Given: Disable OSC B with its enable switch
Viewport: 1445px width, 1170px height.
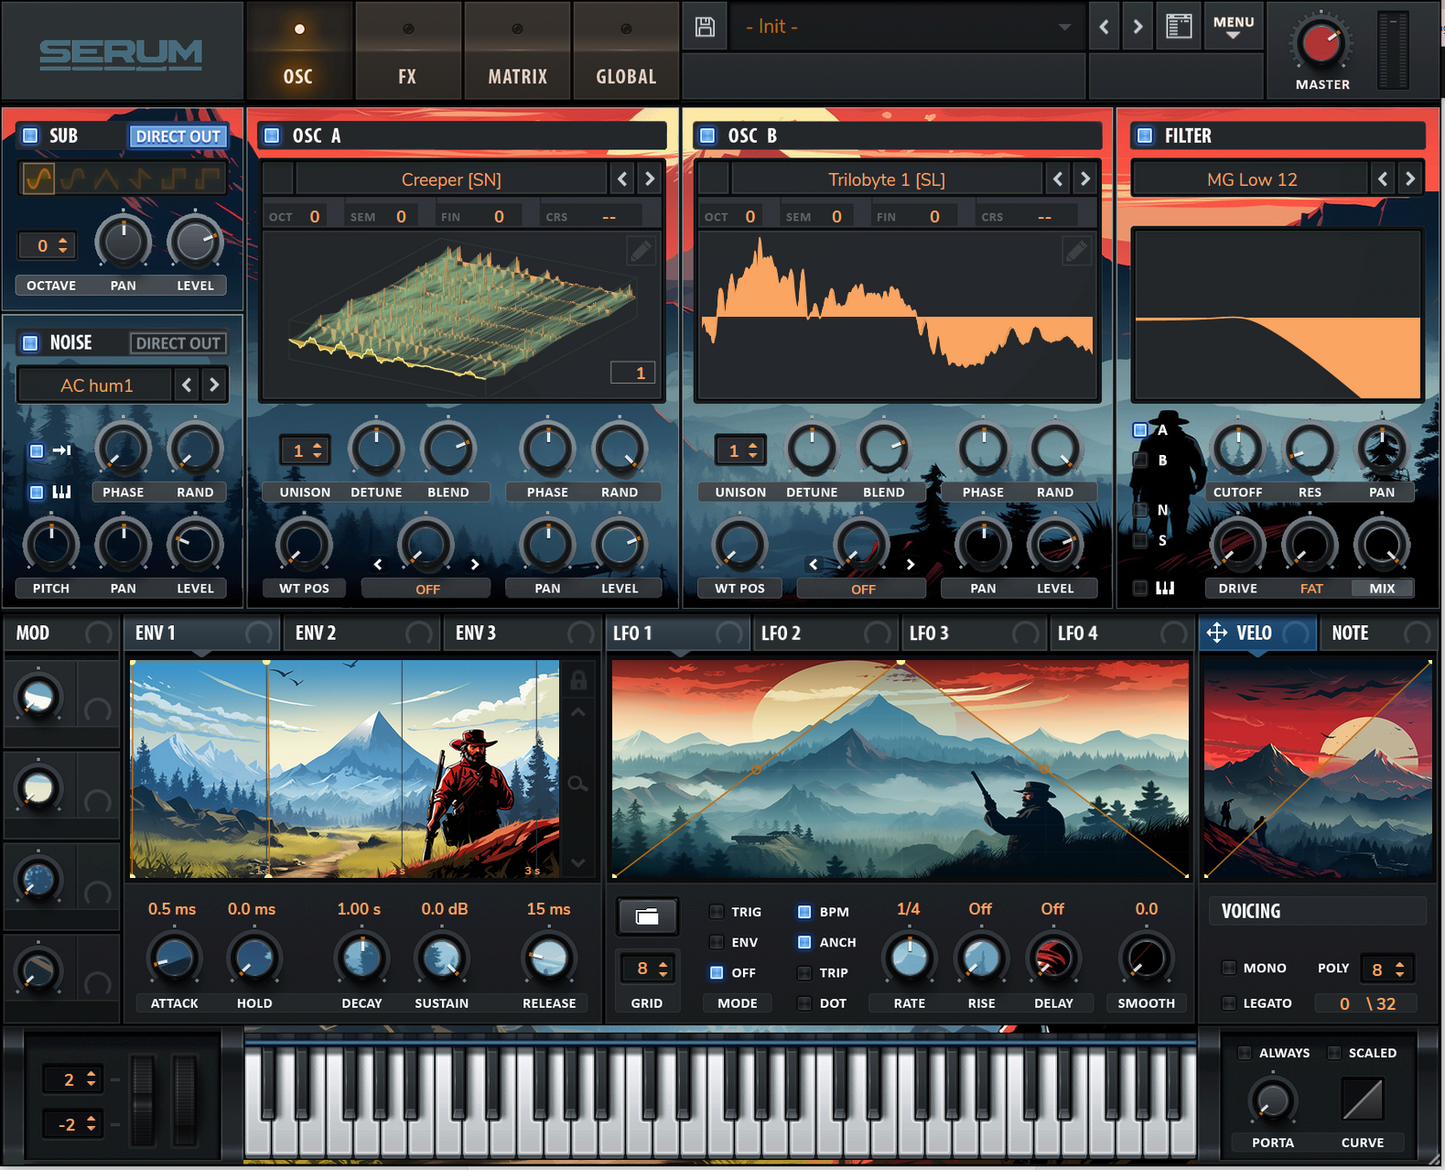Looking at the screenshot, I should pos(707,135).
